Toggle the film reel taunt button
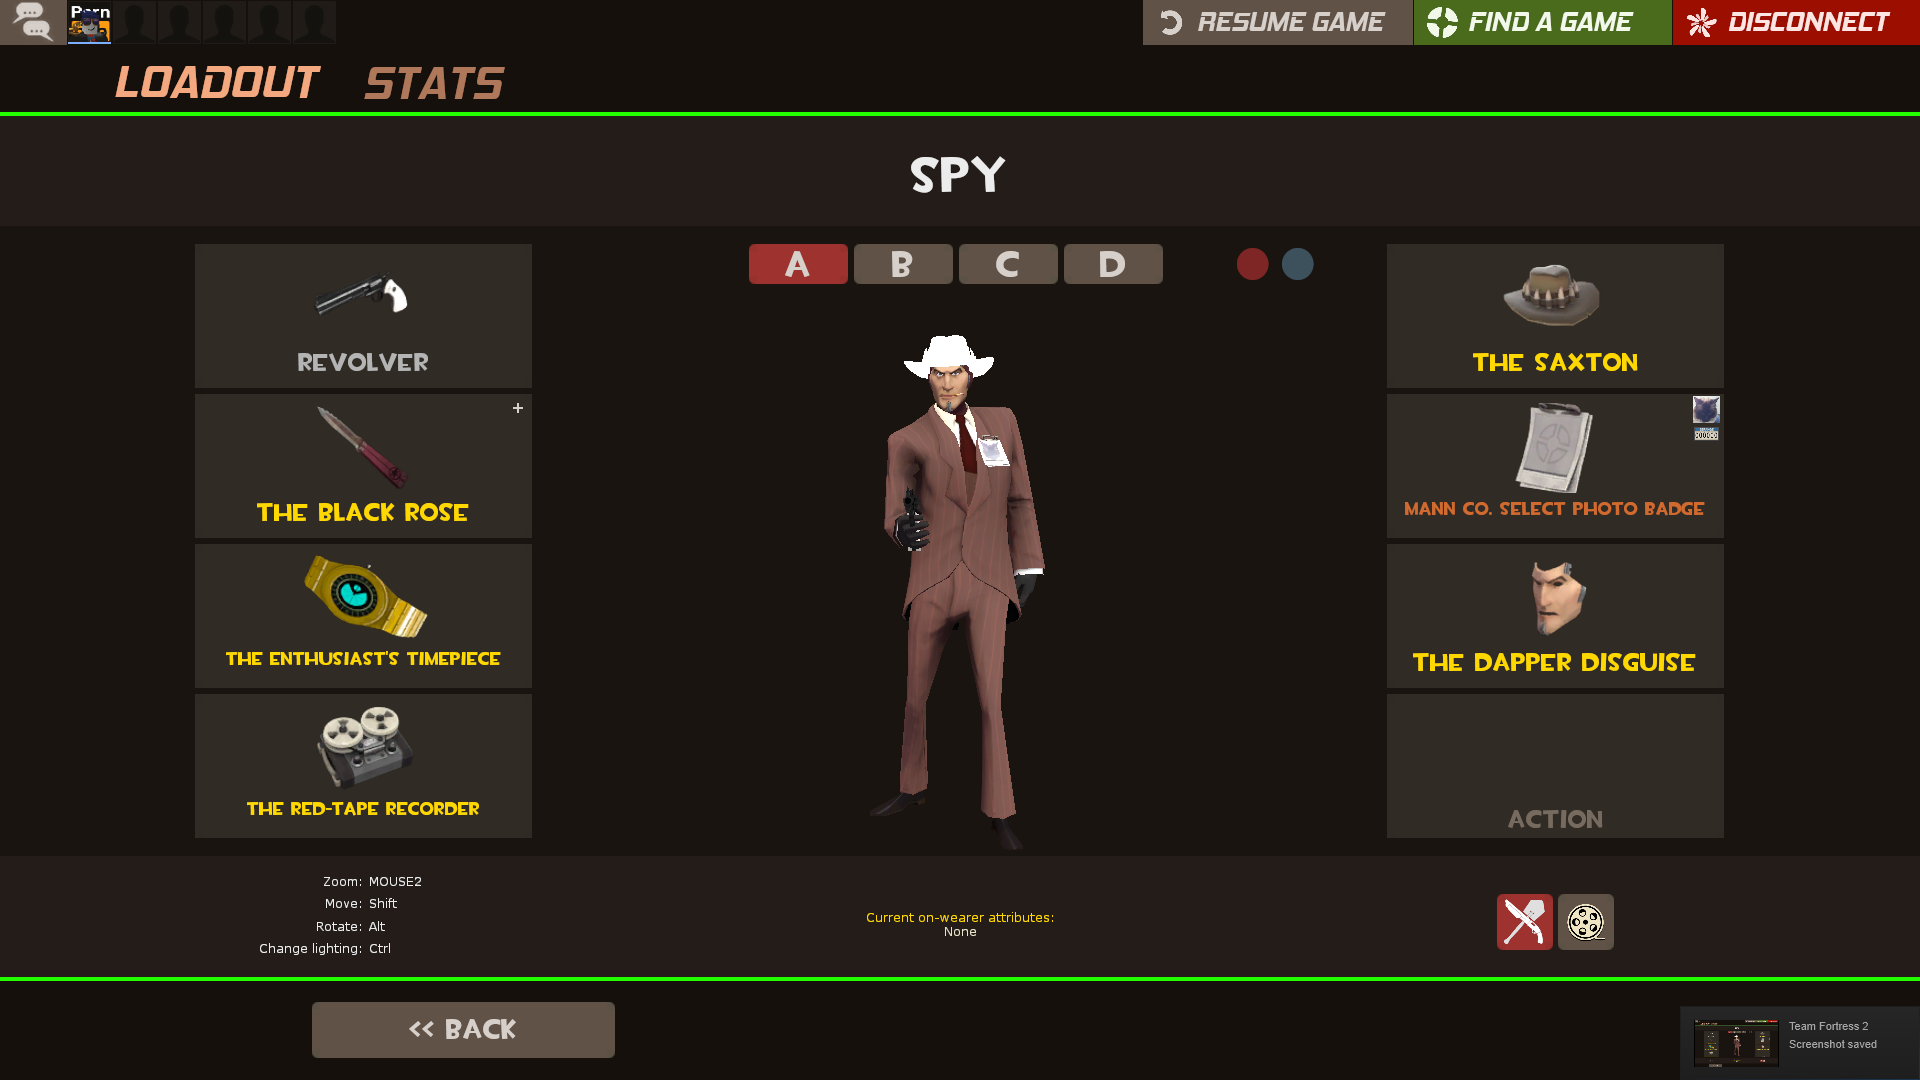Image resolution: width=1920 pixels, height=1080 pixels. point(1586,922)
